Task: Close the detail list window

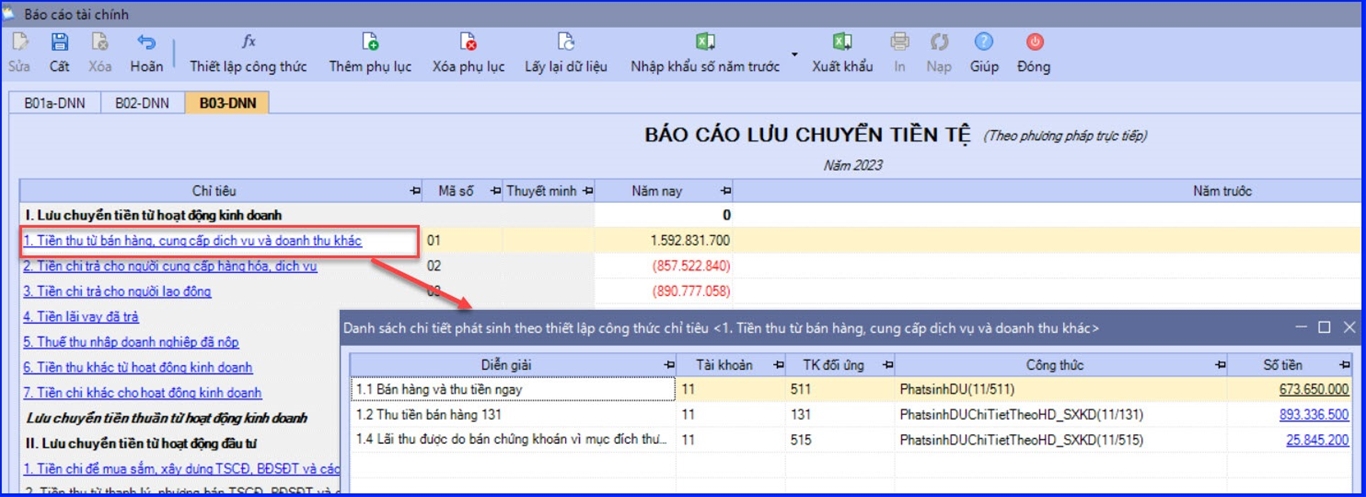Action: click(1349, 327)
